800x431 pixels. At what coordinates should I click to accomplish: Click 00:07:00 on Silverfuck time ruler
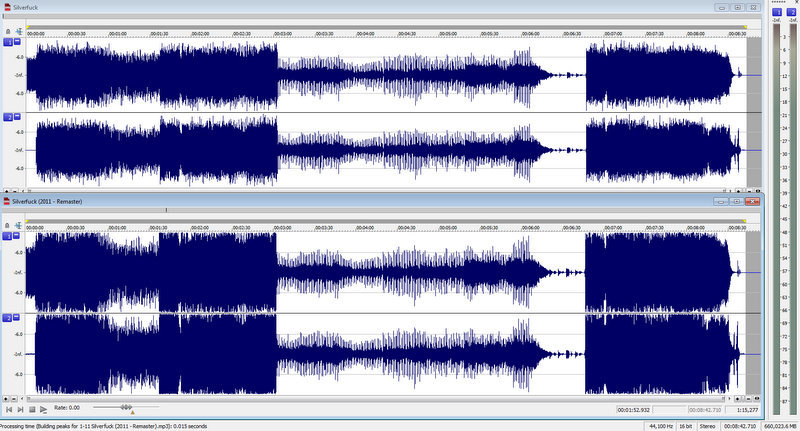point(613,34)
